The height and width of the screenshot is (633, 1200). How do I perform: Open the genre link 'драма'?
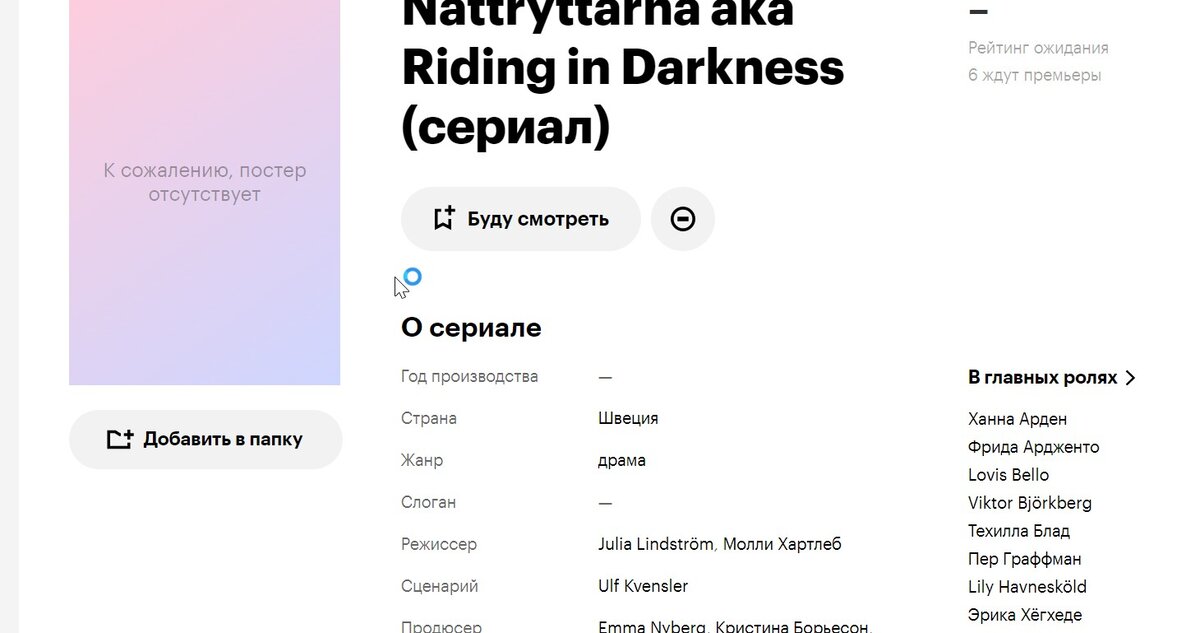click(x=622, y=460)
